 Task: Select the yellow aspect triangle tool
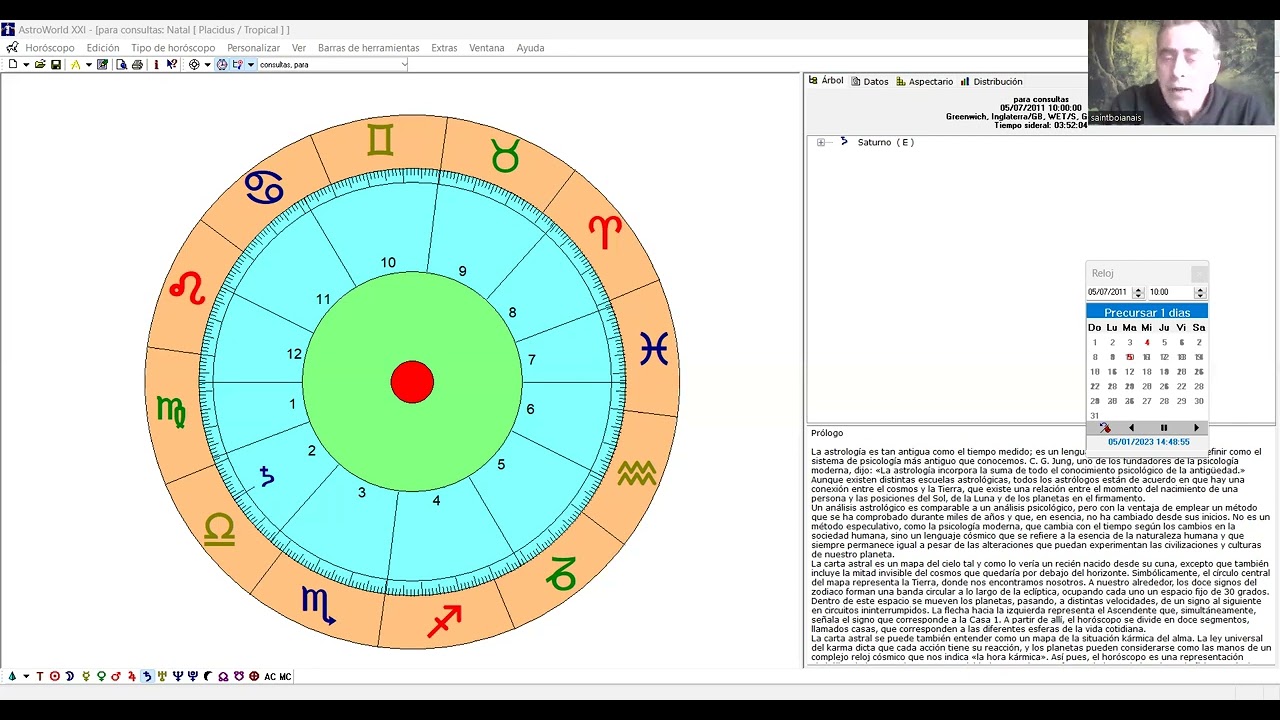pyautogui.click(x=75, y=64)
